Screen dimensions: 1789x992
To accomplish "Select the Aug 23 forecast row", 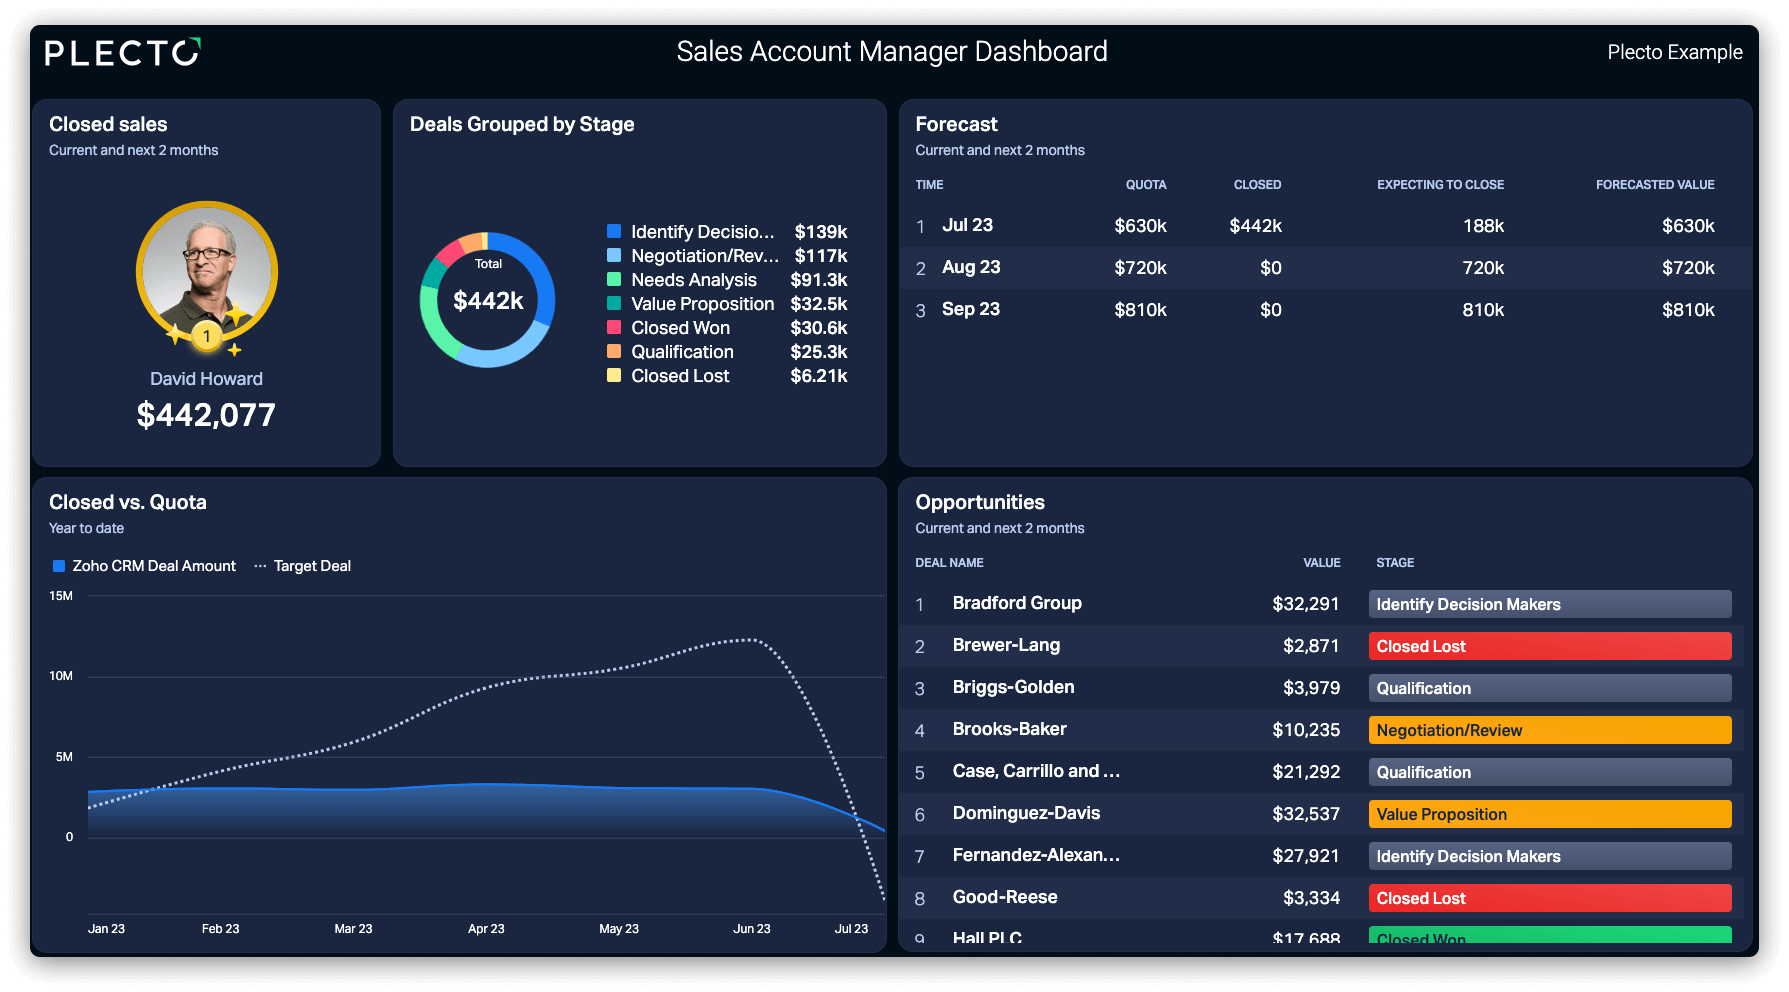I will coord(1325,268).
